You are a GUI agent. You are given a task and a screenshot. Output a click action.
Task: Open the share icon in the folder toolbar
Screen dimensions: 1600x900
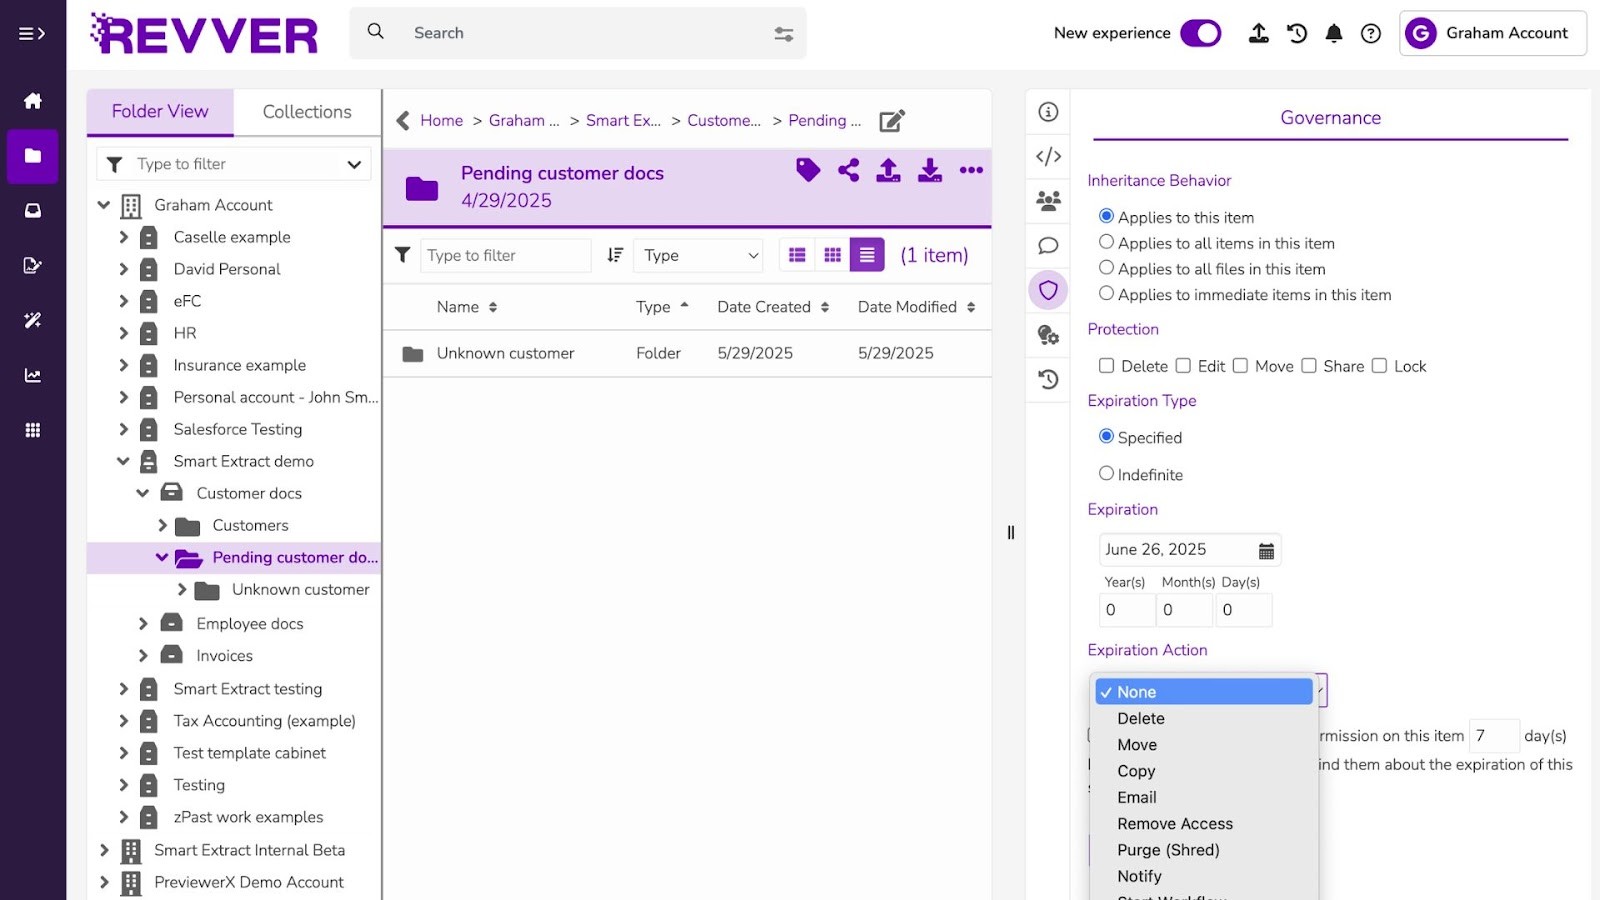coord(848,170)
